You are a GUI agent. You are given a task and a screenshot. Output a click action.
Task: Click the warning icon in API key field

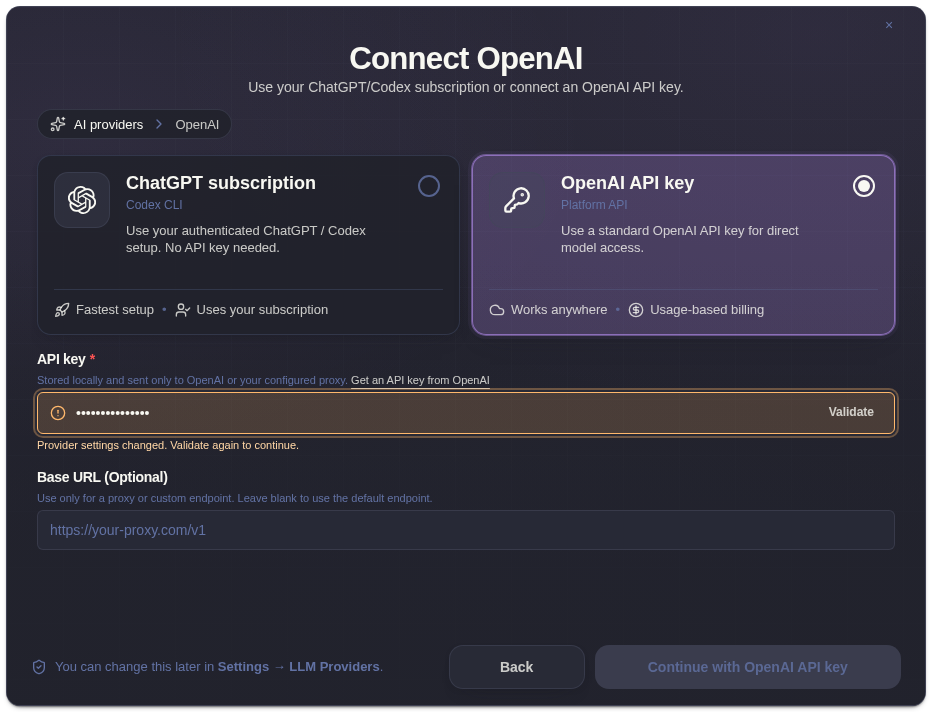pyautogui.click(x=58, y=412)
